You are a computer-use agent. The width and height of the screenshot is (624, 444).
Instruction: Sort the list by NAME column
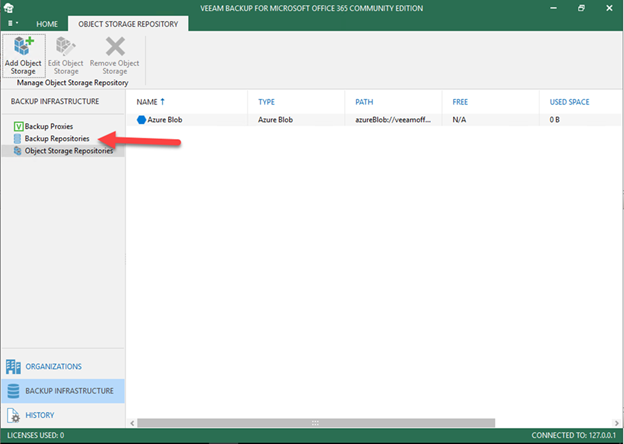click(x=147, y=102)
